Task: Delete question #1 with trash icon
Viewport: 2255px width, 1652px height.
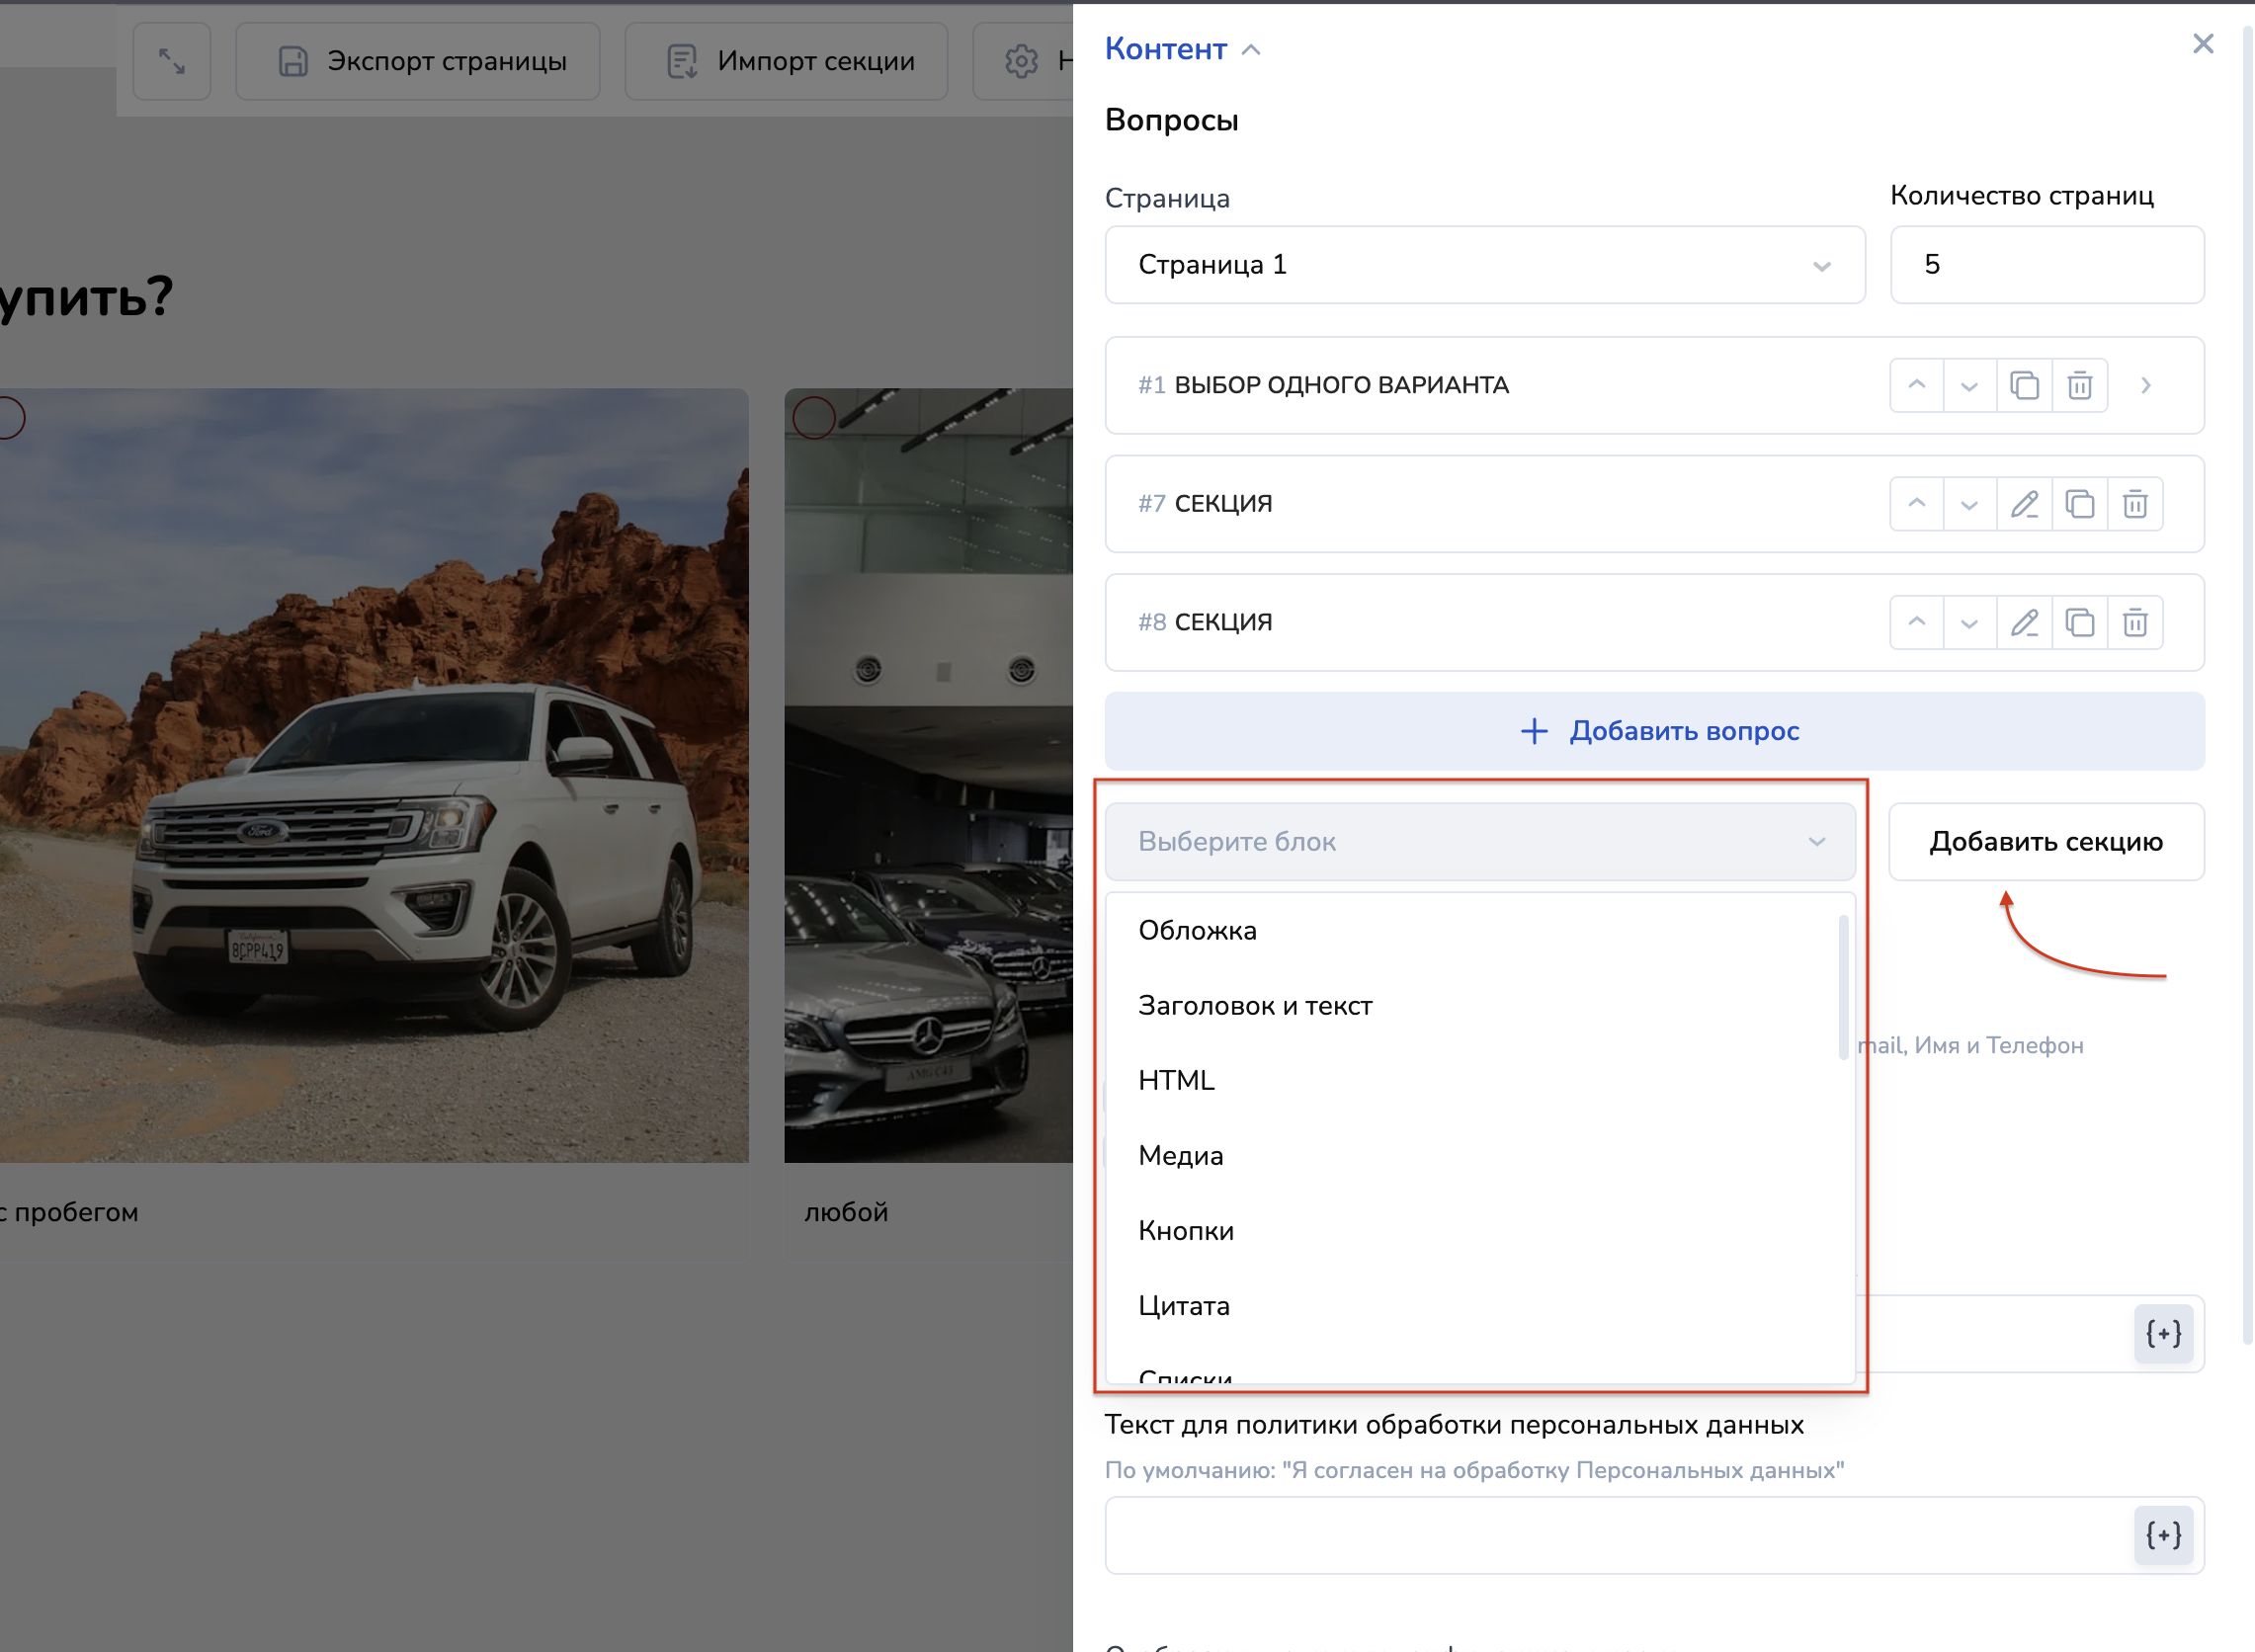Action: (x=2080, y=385)
